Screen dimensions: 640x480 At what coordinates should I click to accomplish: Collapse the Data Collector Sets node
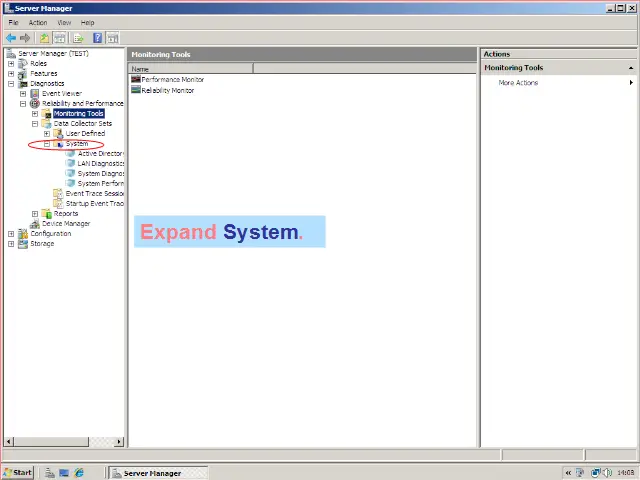[x=35, y=124]
